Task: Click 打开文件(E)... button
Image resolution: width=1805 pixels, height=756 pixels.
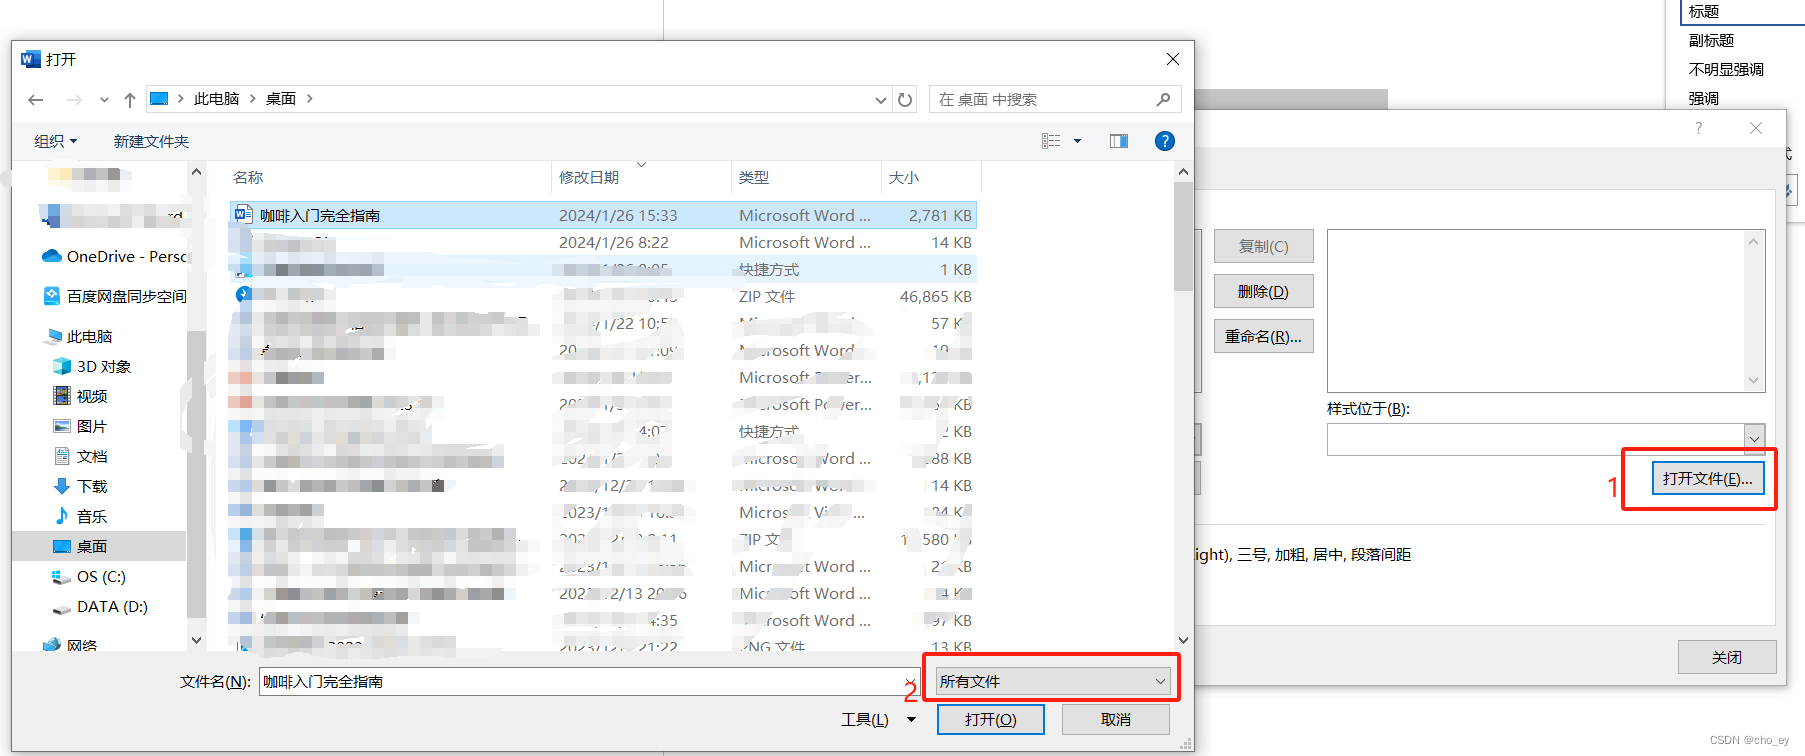Action: point(1708,478)
